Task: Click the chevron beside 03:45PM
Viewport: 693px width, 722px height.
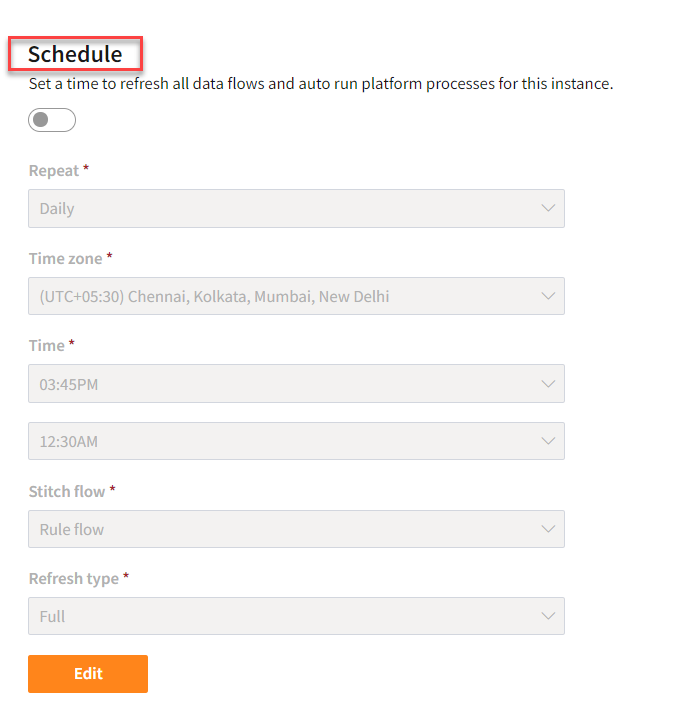Action: (548, 384)
